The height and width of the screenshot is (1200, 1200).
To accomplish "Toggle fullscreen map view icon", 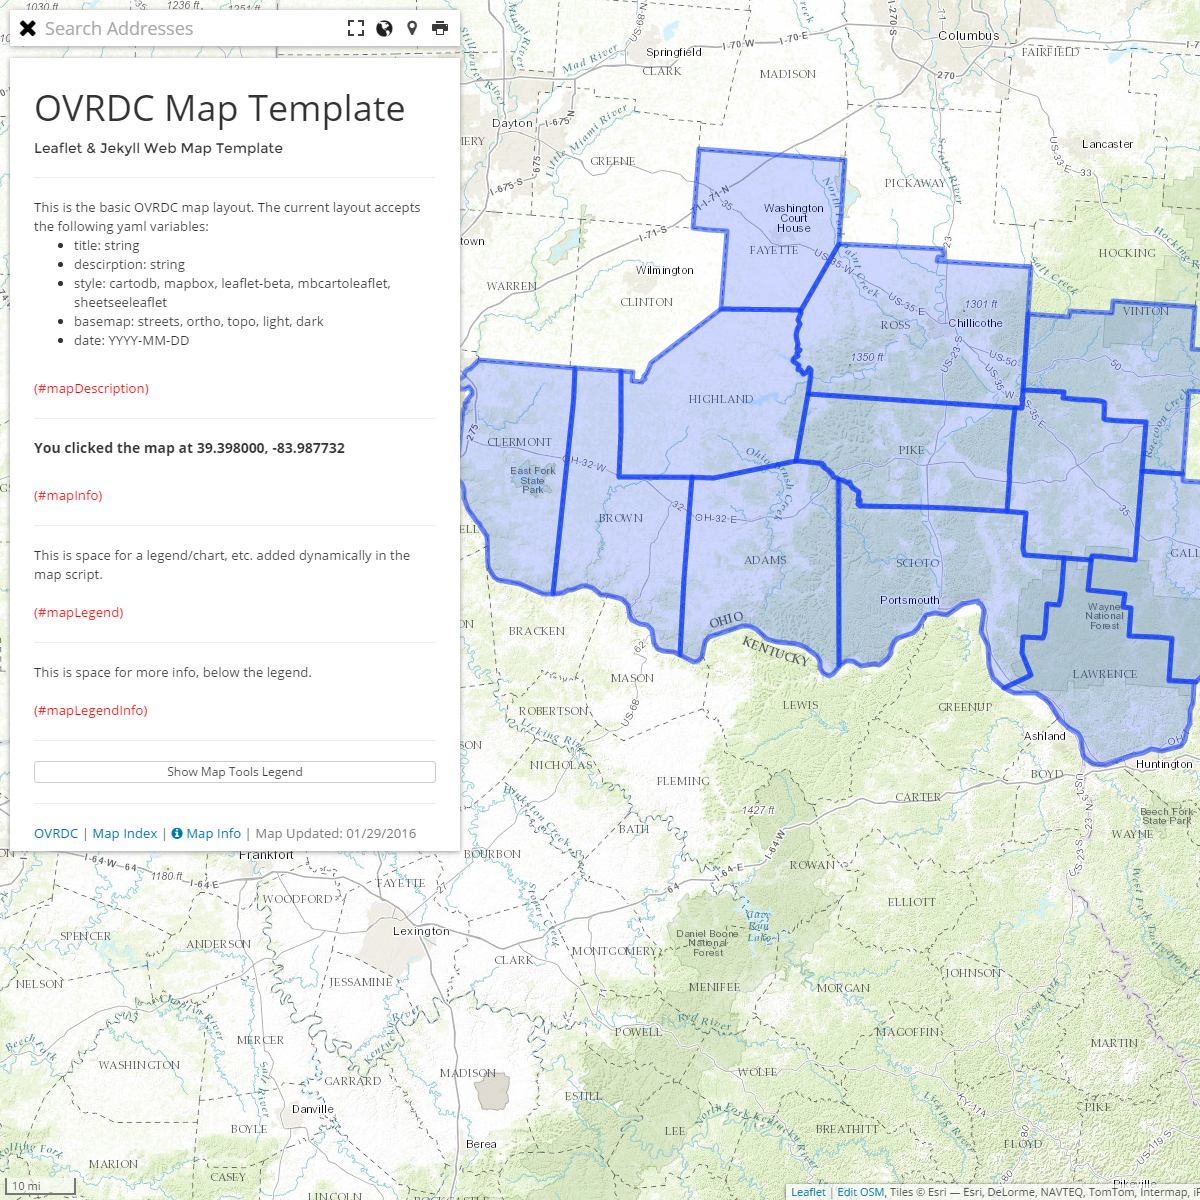I will click(x=356, y=28).
